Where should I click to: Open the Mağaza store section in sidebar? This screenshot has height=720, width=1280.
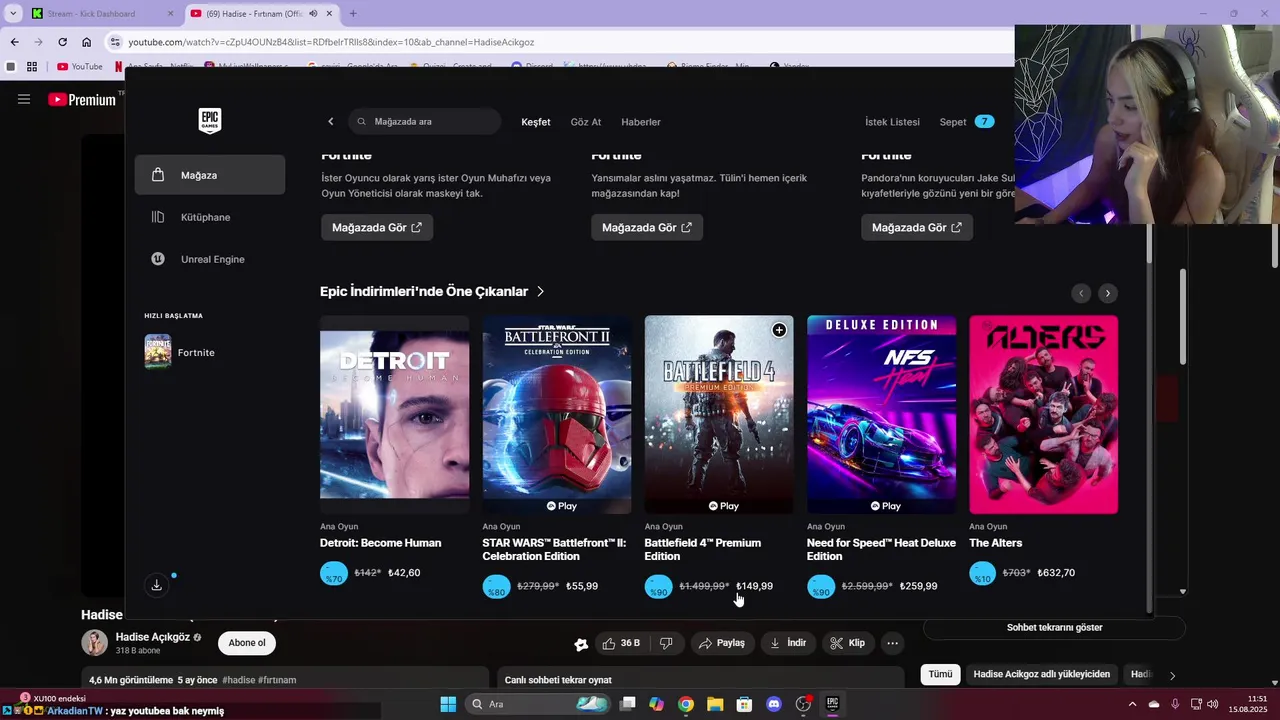click(210, 175)
